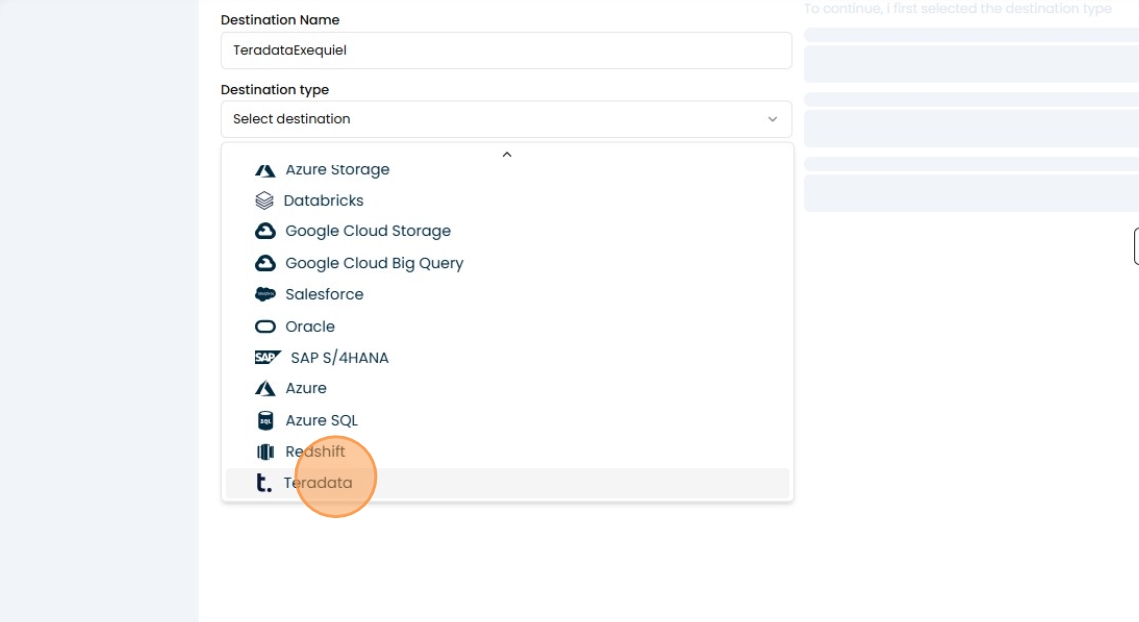Click the Azure SQL database icon
1139x622 pixels.
[265, 420]
